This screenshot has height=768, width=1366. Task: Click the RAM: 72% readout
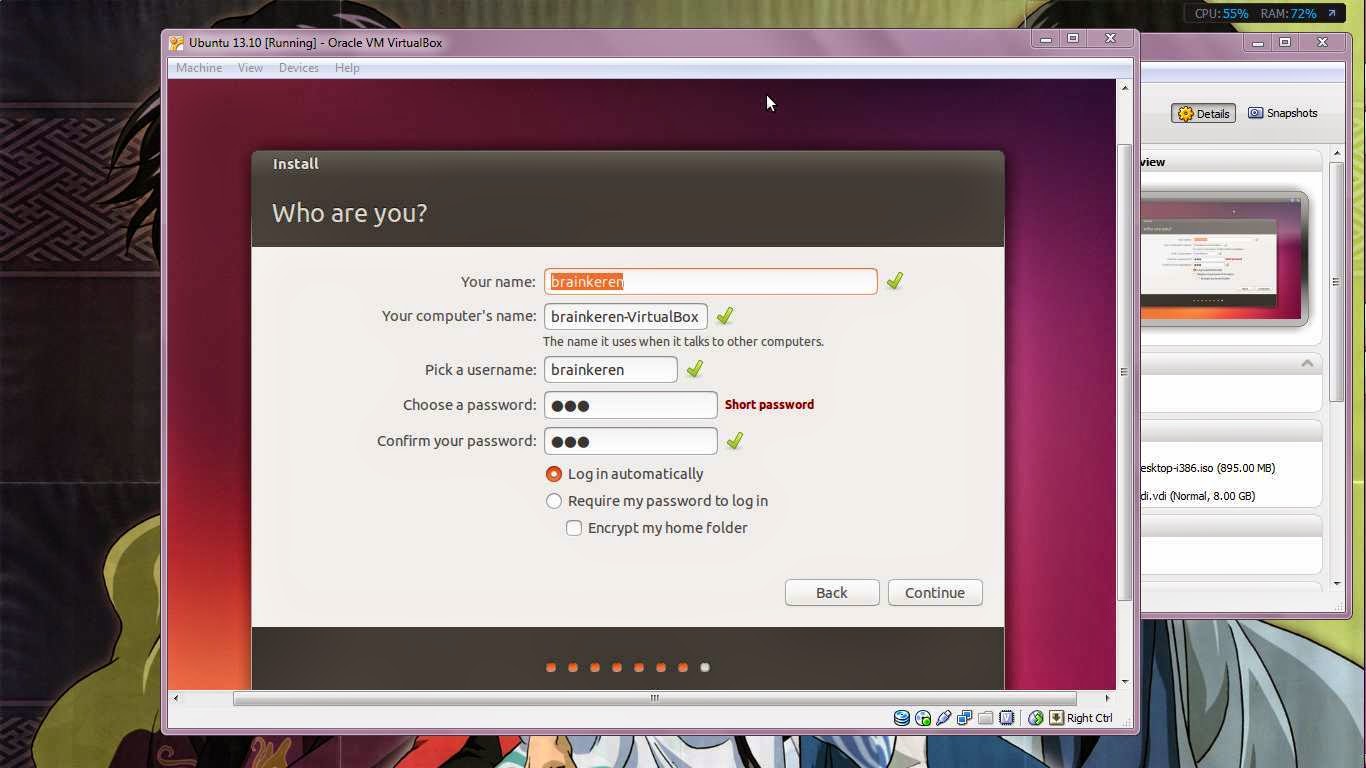pos(1288,13)
